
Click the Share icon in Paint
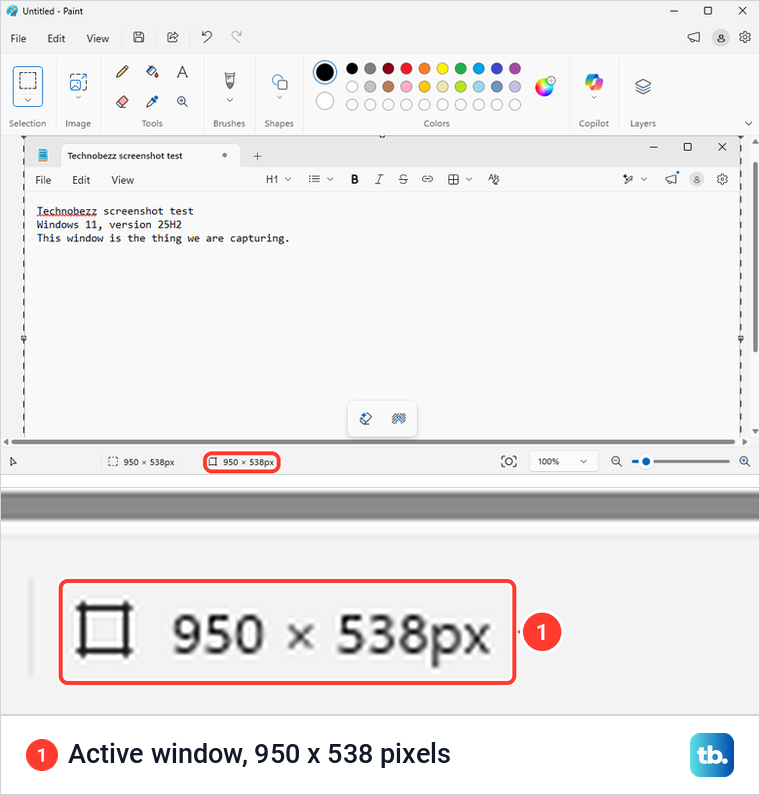[172, 37]
